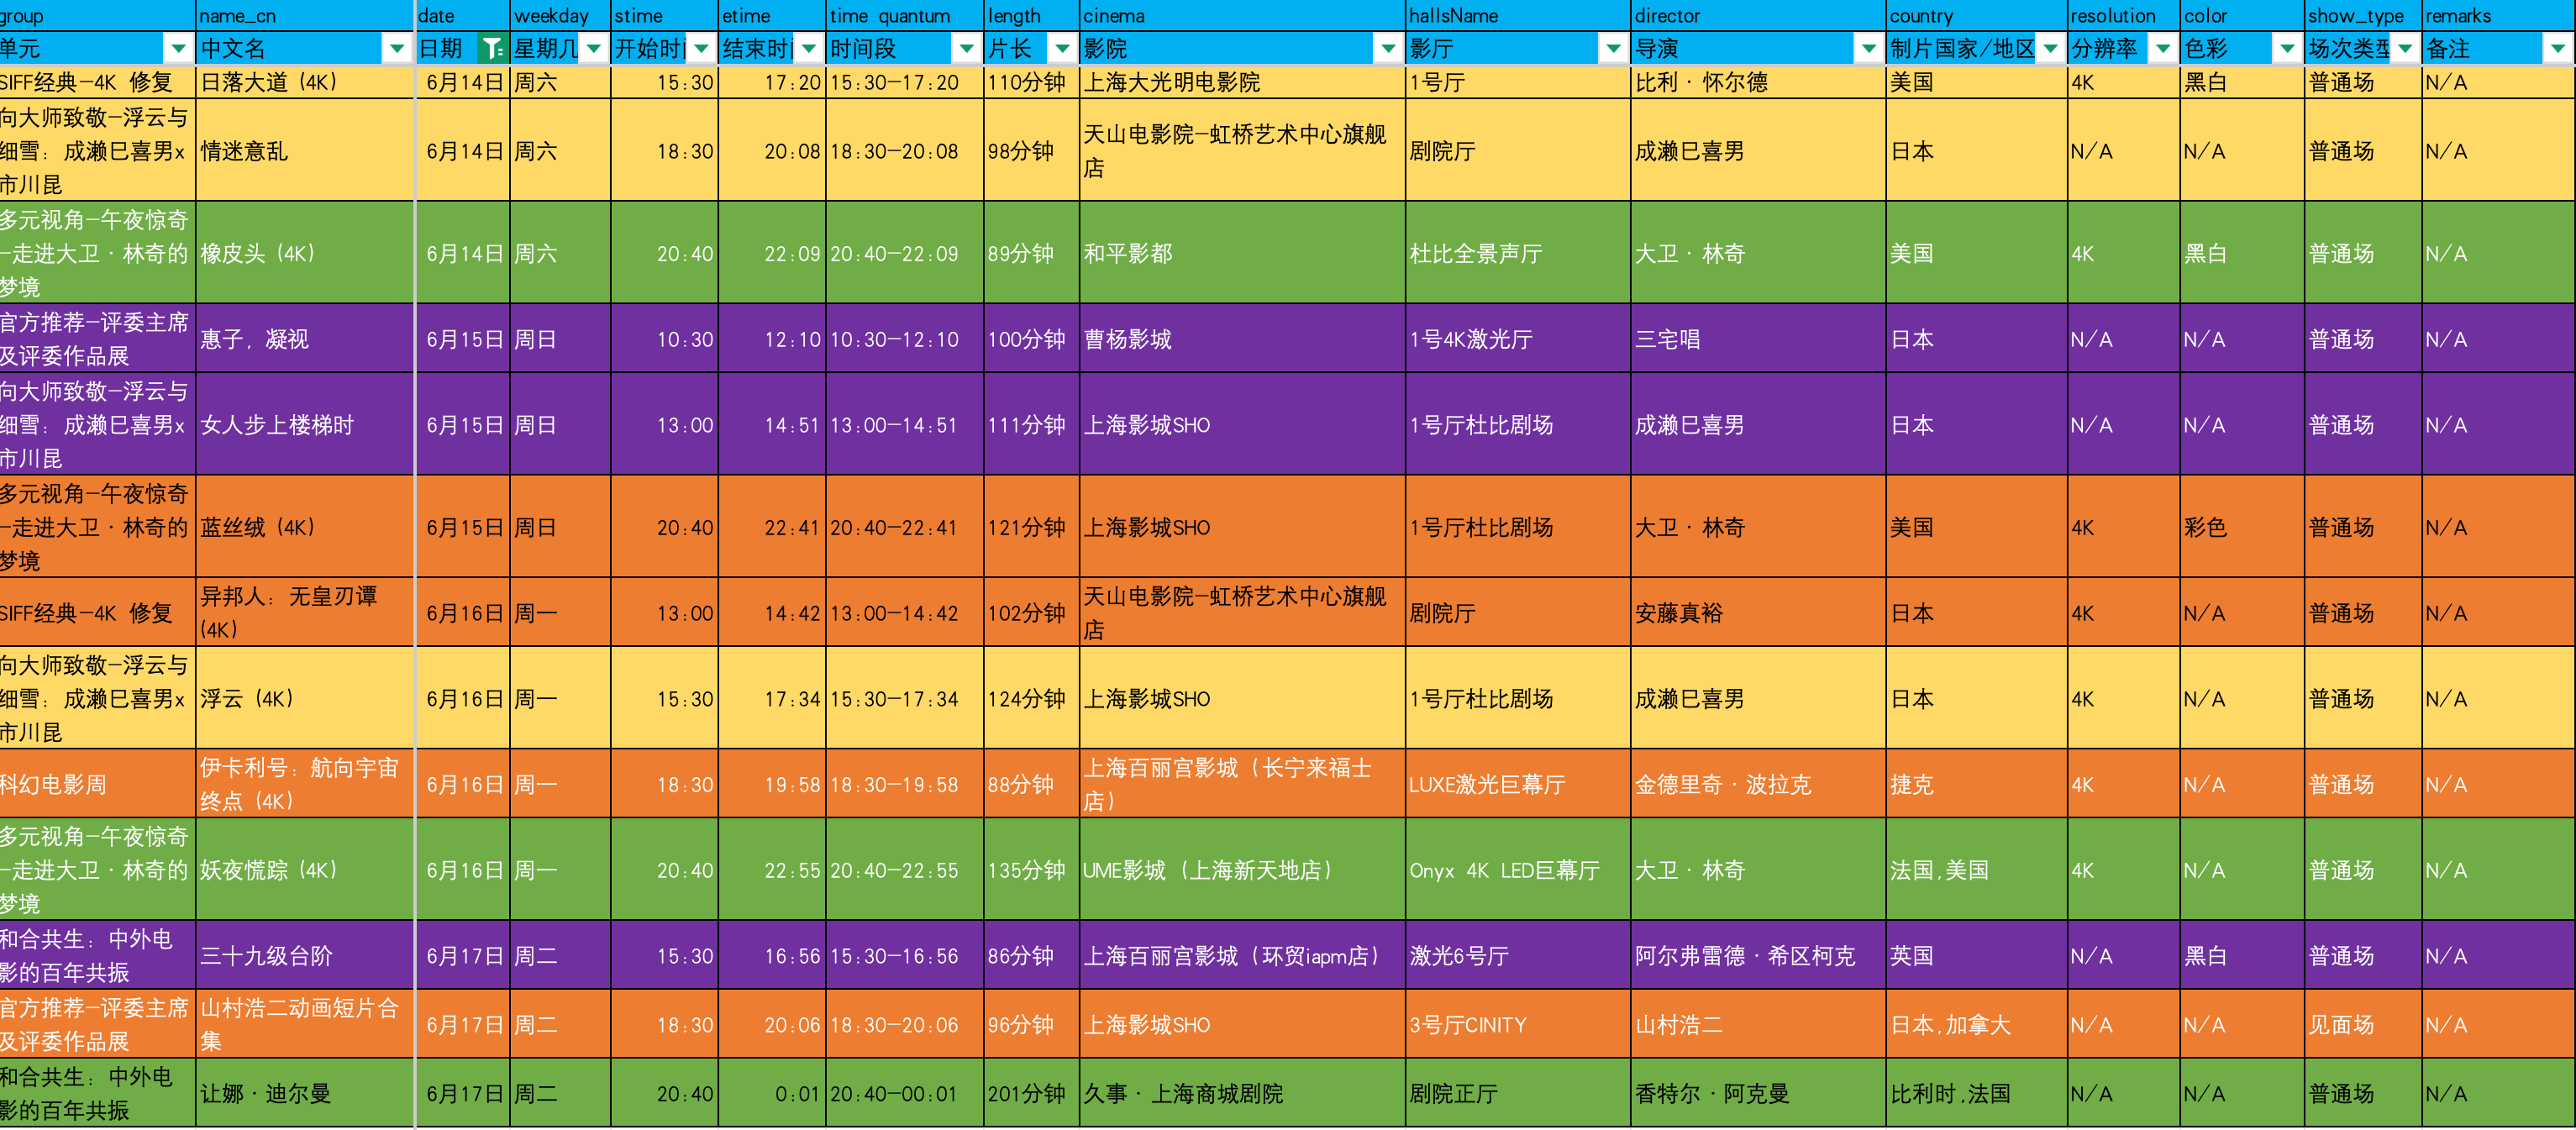Select cell '曹杨影城'
The image size is (2576, 1130).
coord(1242,339)
